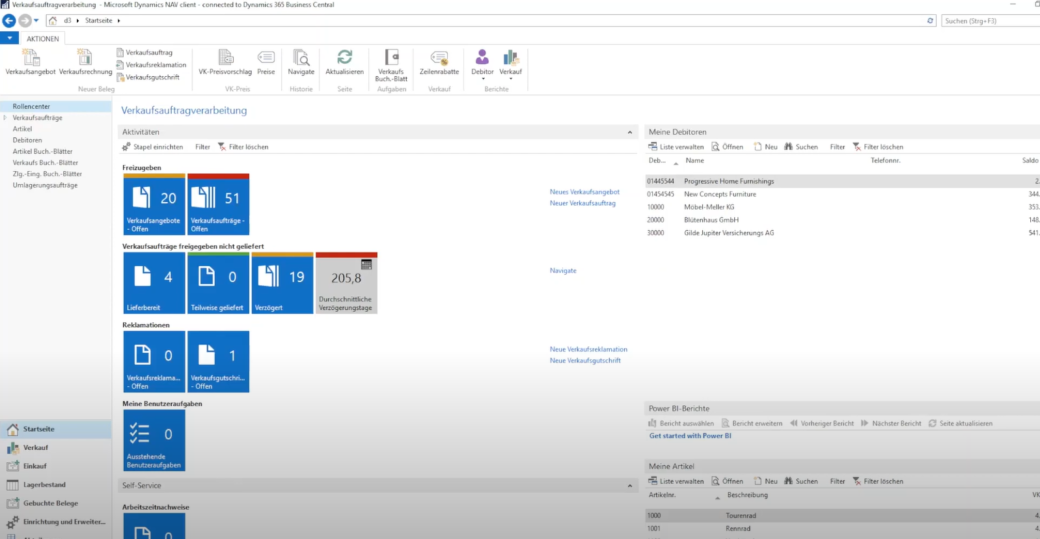
Task: Open Zeilenrabatte in the ribbon
Action: [439, 62]
